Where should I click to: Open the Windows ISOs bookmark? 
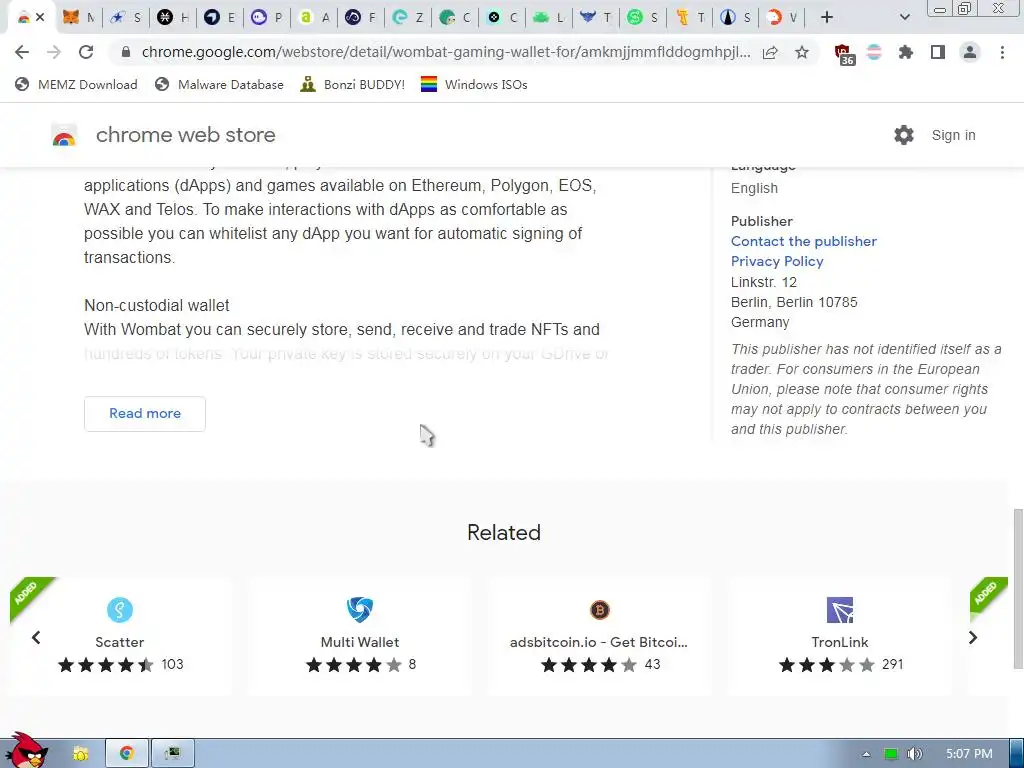[474, 84]
